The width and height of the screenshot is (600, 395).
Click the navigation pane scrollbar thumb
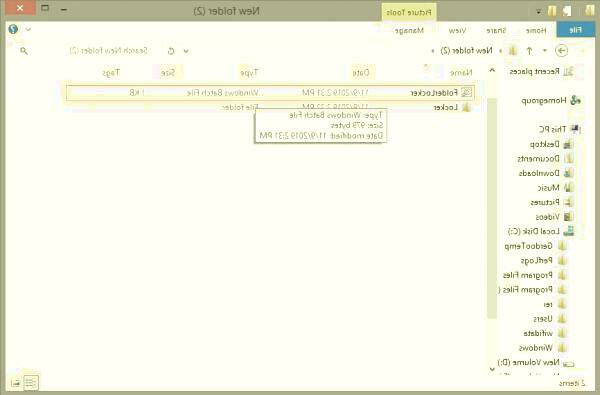492,208
